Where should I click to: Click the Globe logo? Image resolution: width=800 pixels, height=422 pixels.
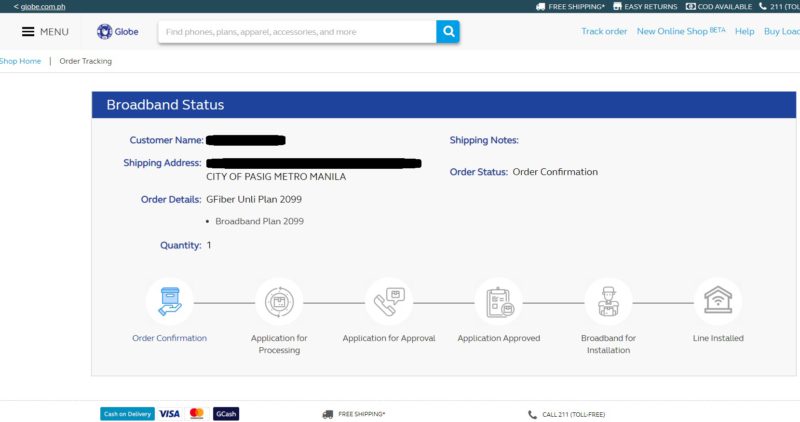coord(119,32)
